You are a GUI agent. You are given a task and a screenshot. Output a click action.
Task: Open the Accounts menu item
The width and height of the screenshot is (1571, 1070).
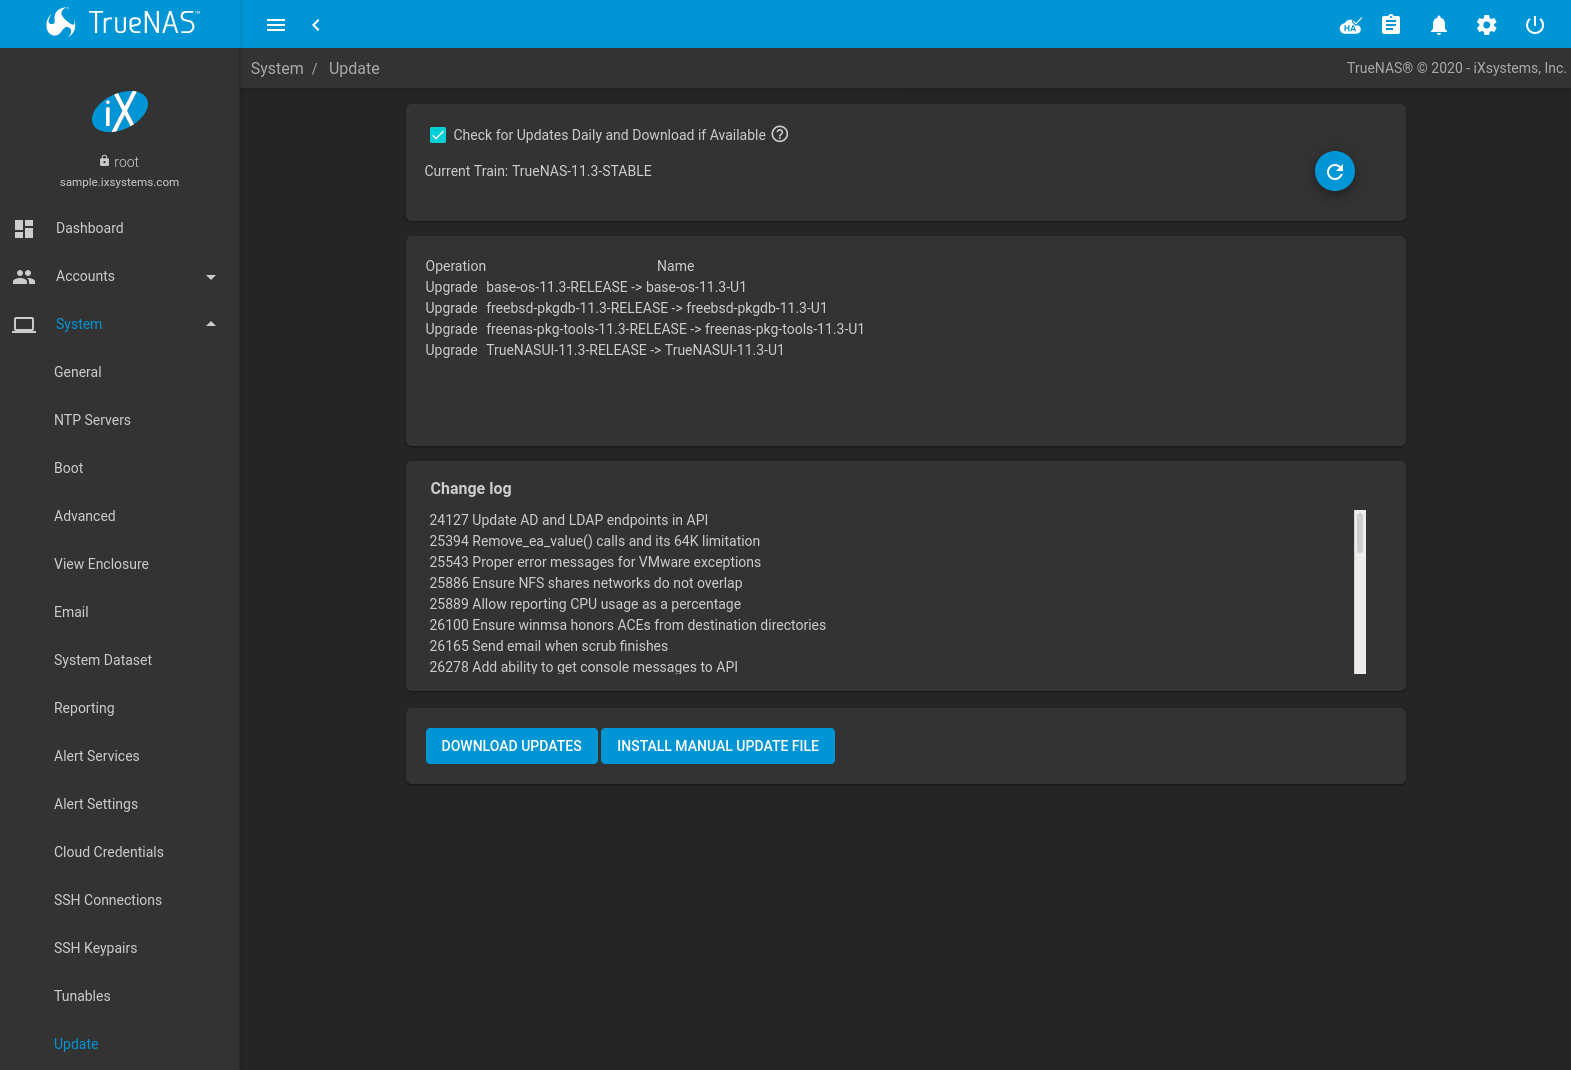coord(85,276)
